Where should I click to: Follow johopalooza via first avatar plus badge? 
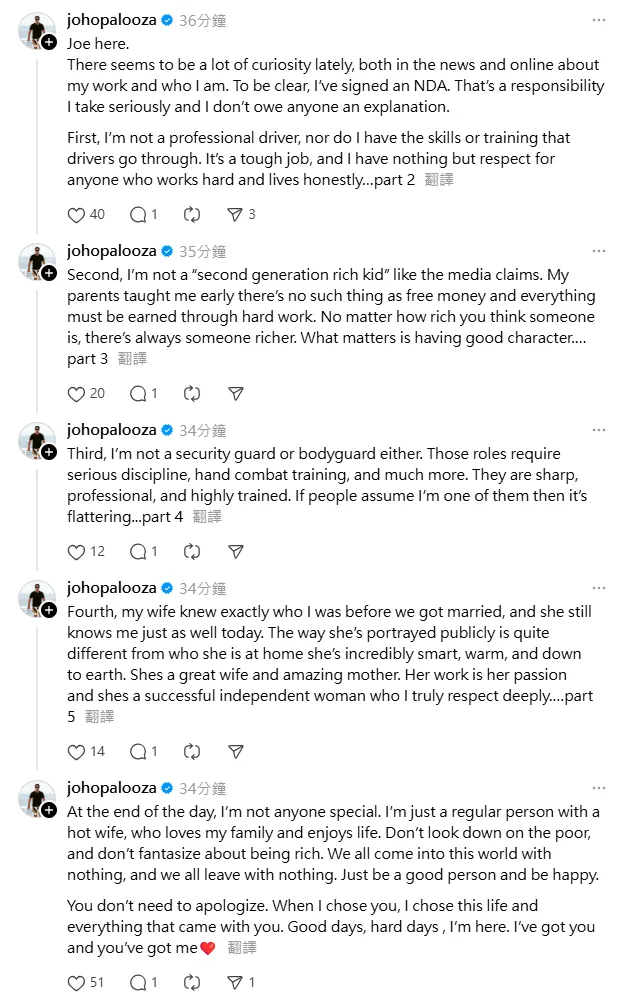(48, 42)
